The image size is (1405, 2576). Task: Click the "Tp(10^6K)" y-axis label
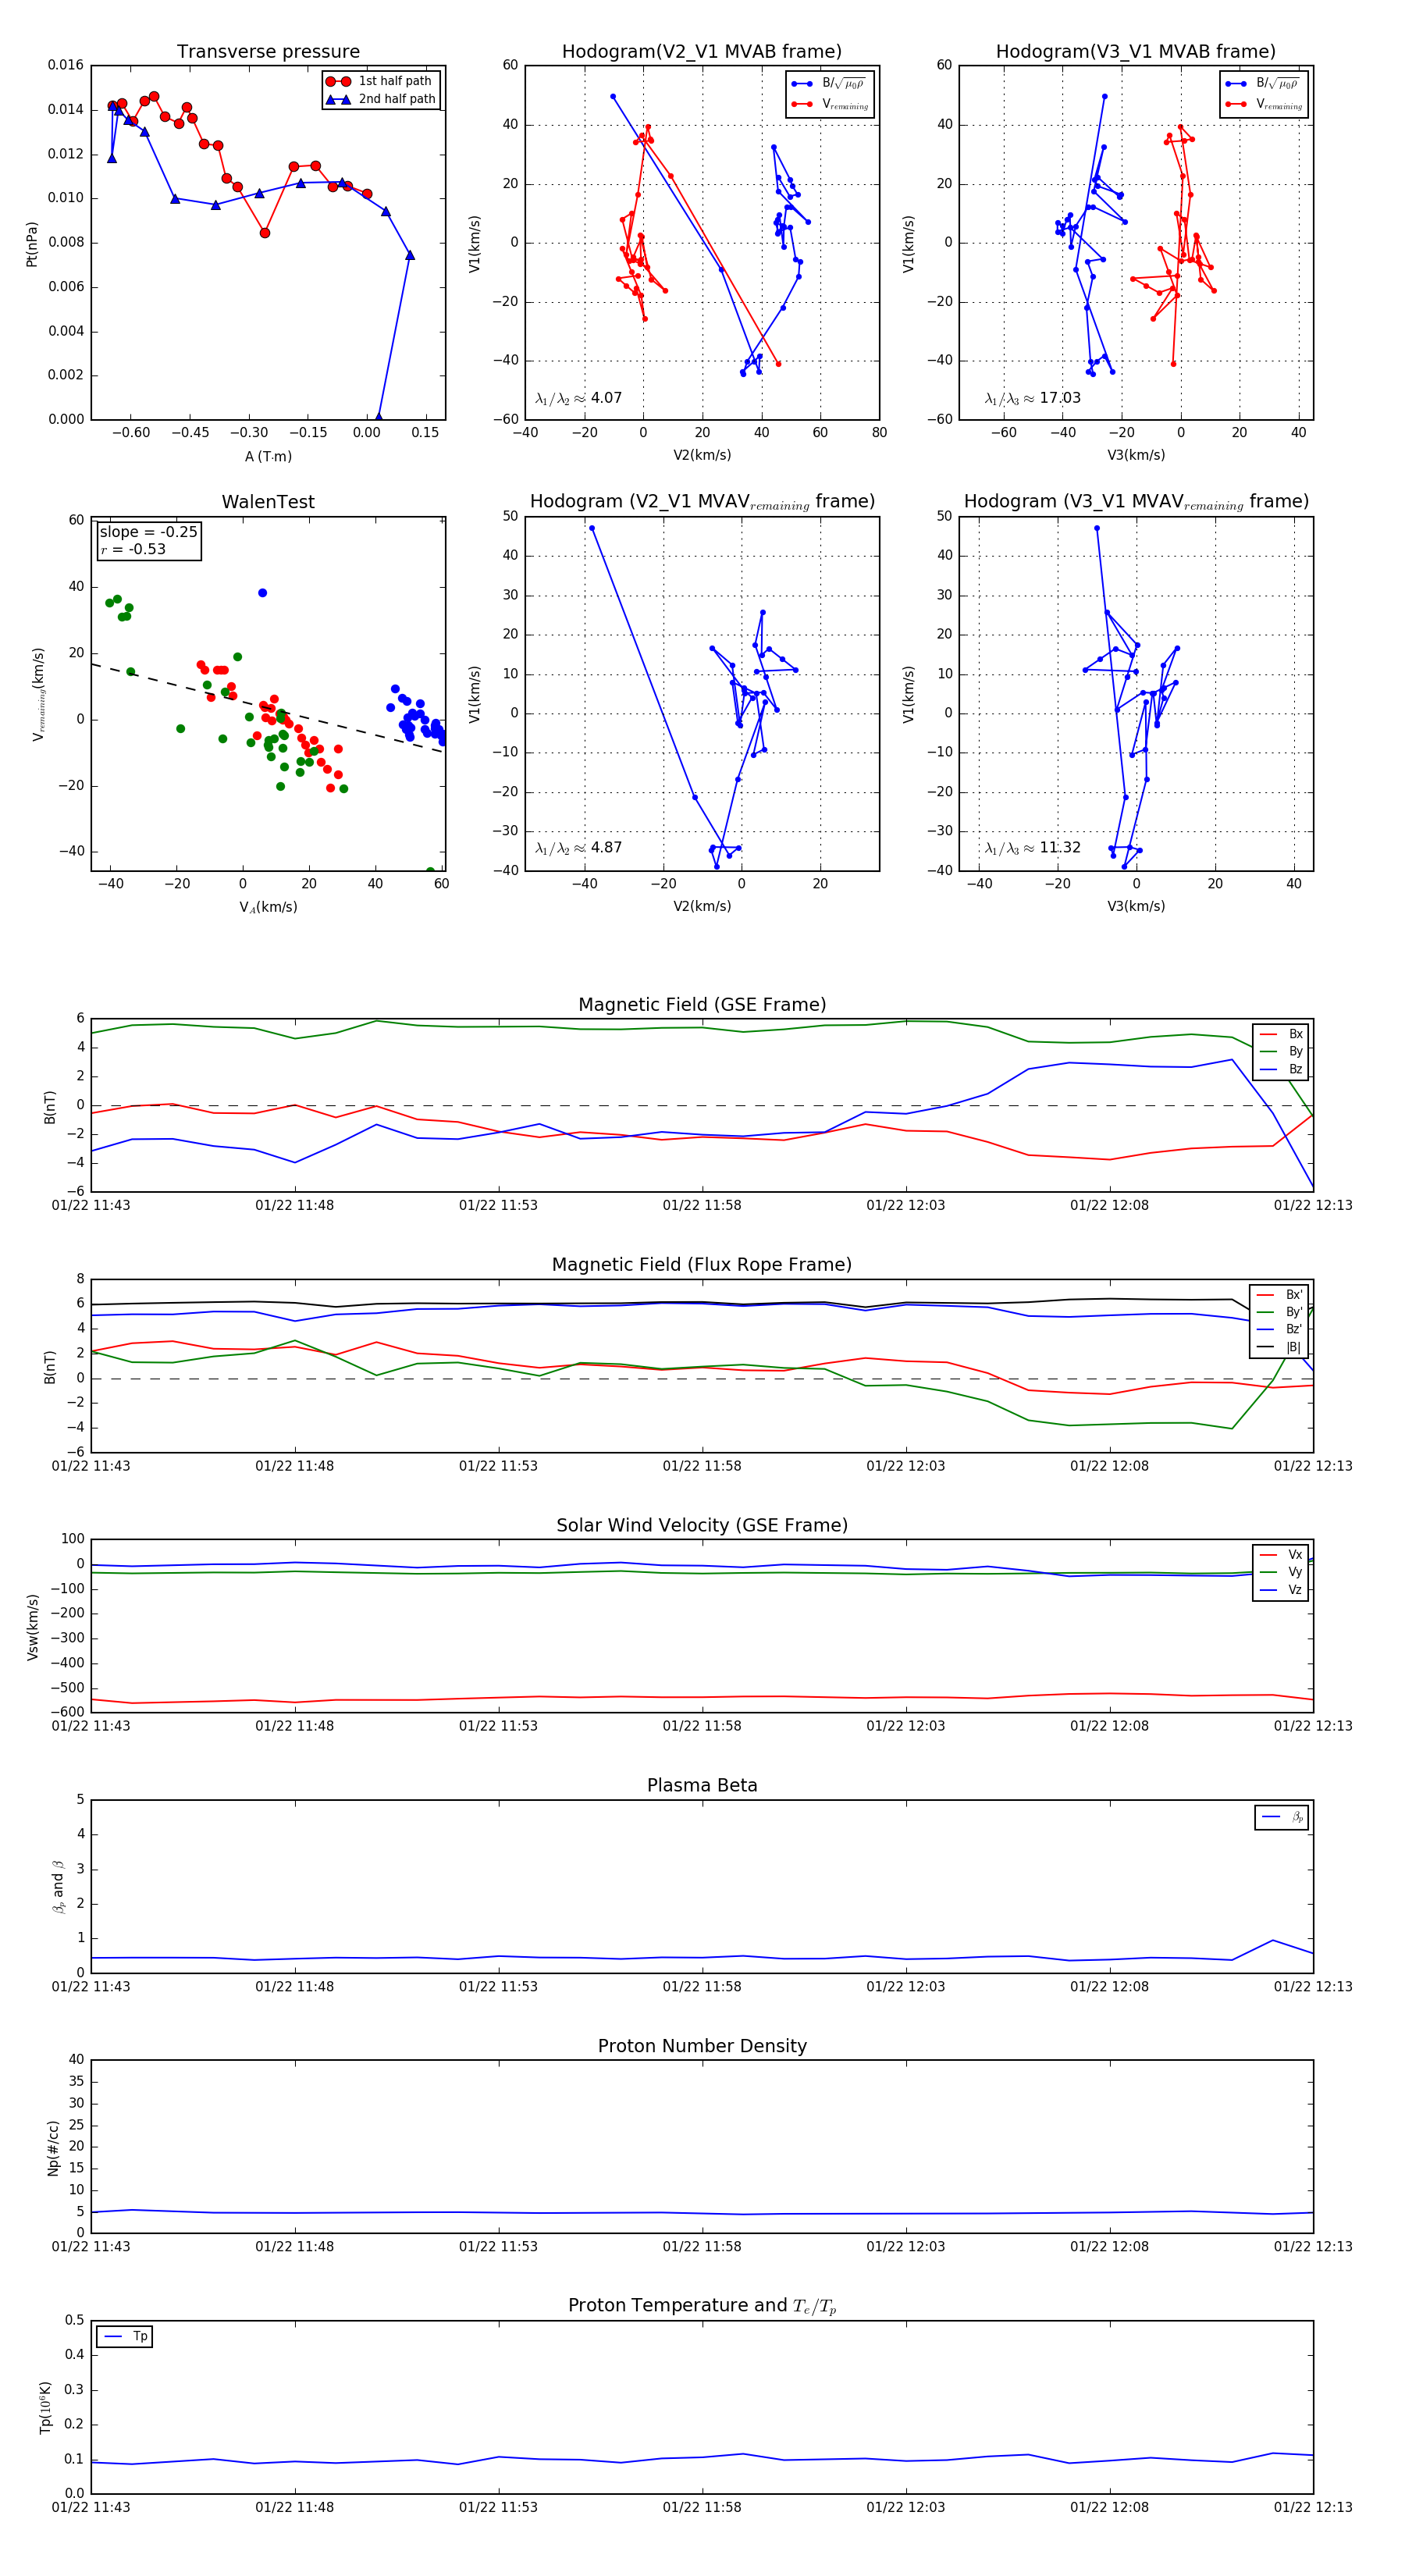point(45,2407)
